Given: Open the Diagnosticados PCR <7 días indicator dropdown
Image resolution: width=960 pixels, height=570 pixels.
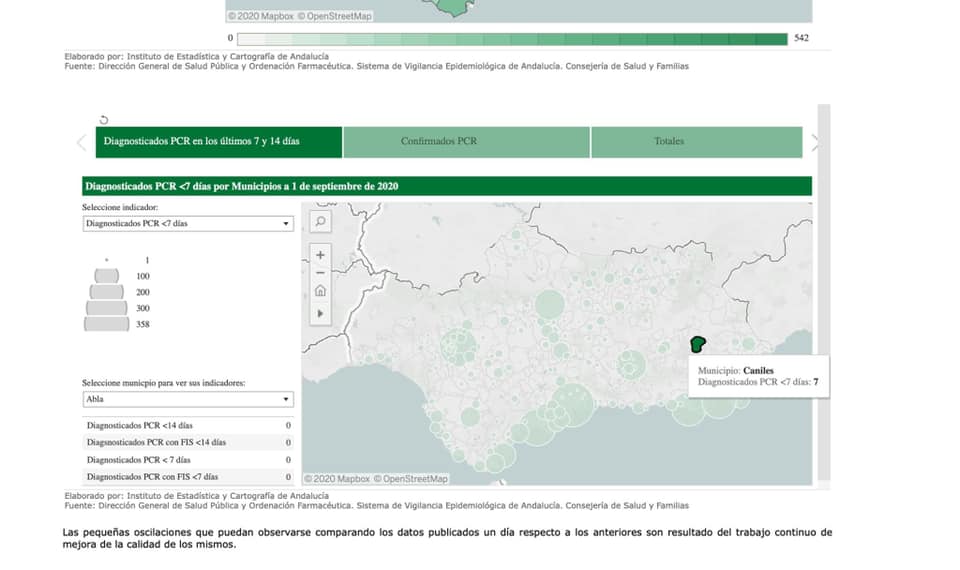Looking at the screenshot, I should [x=187, y=224].
